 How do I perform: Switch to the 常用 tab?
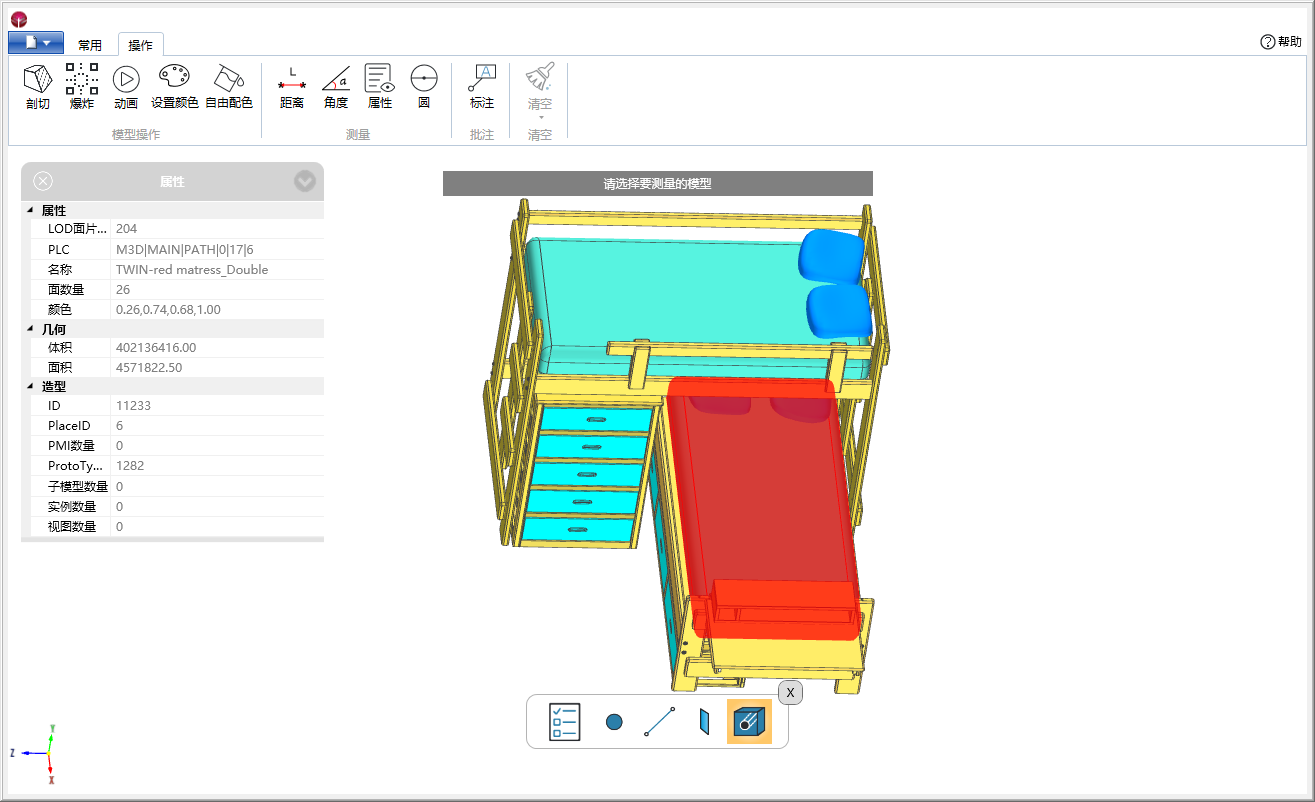coord(90,45)
